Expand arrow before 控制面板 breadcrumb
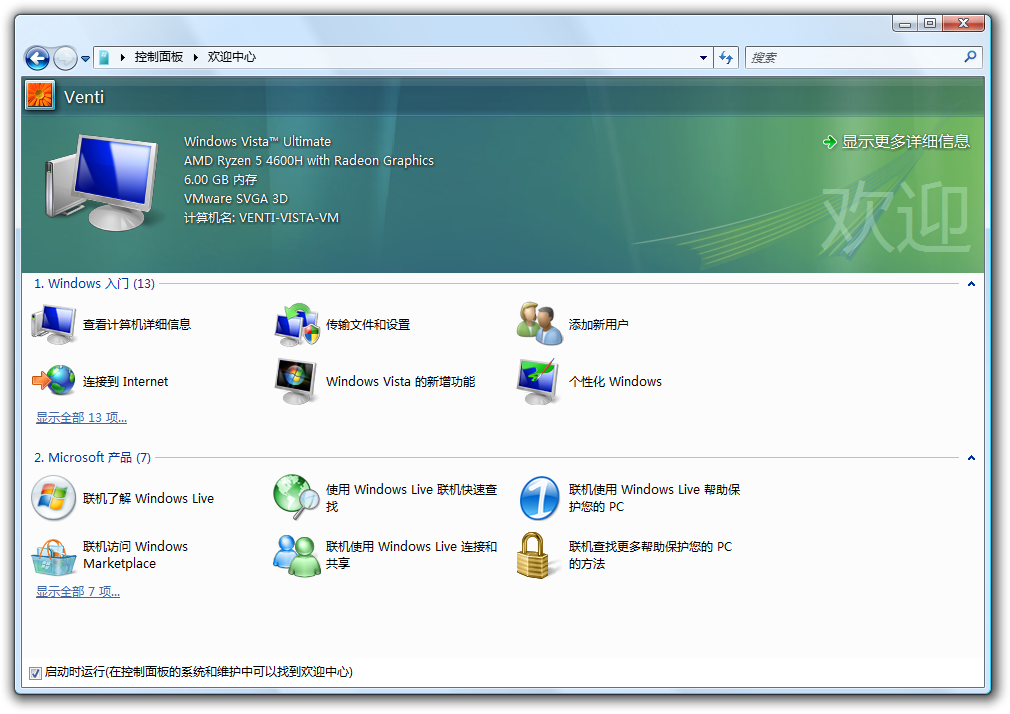Image resolution: width=1010 pixels, height=714 pixels. 122,57
